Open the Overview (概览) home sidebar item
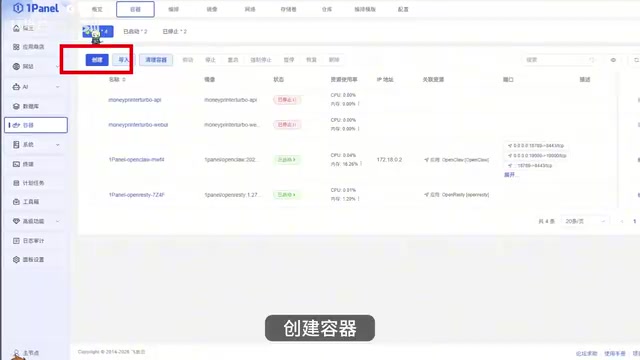 [36, 28]
